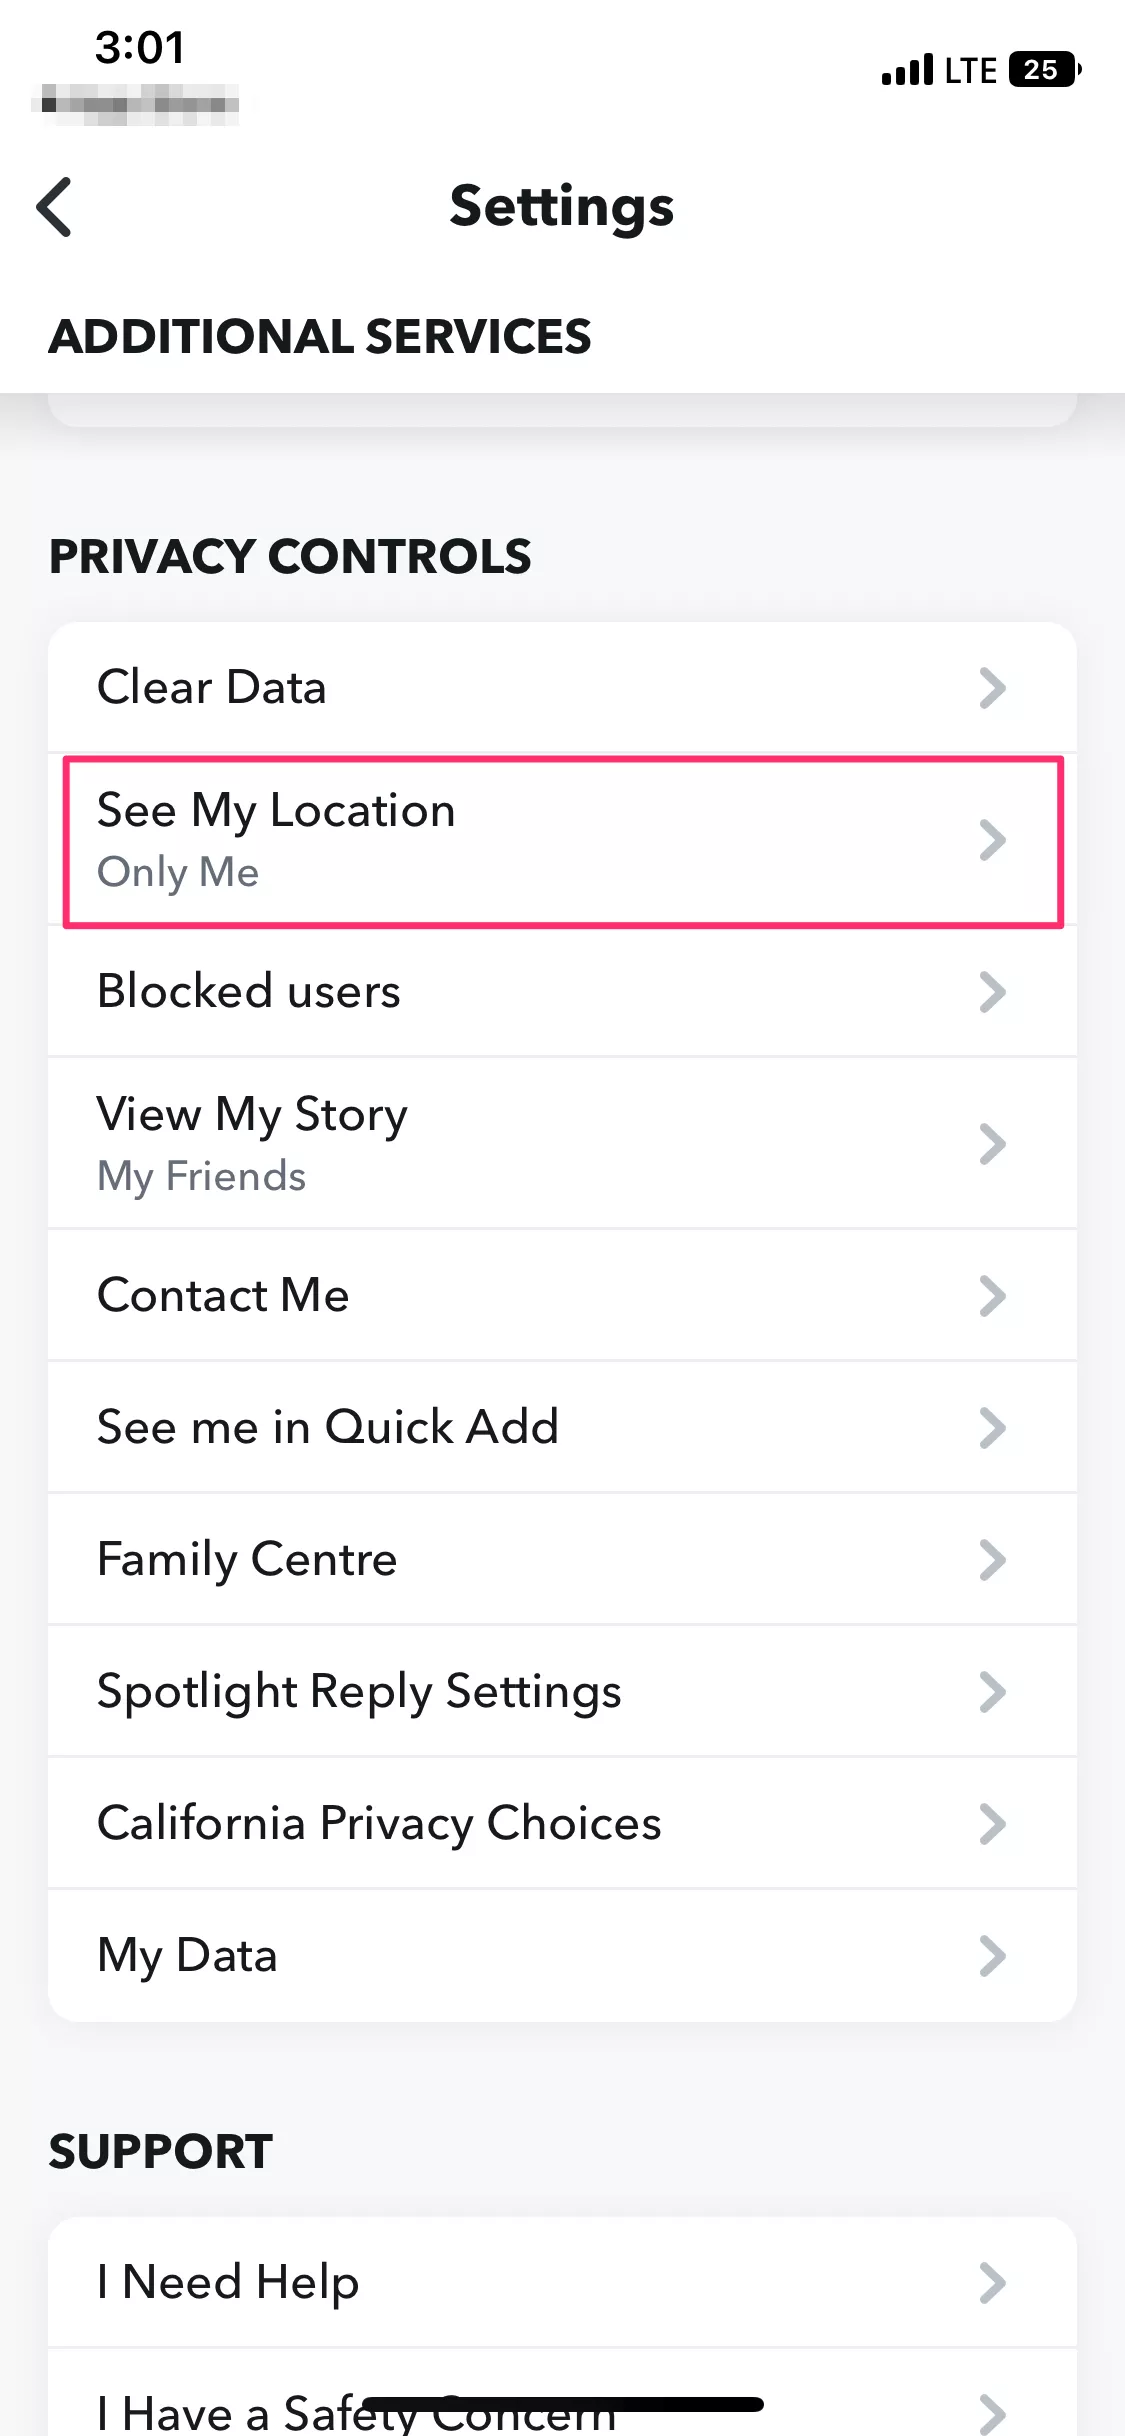Expand See My Location chevron
The width and height of the screenshot is (1125, 2436).
click(992, 840)
